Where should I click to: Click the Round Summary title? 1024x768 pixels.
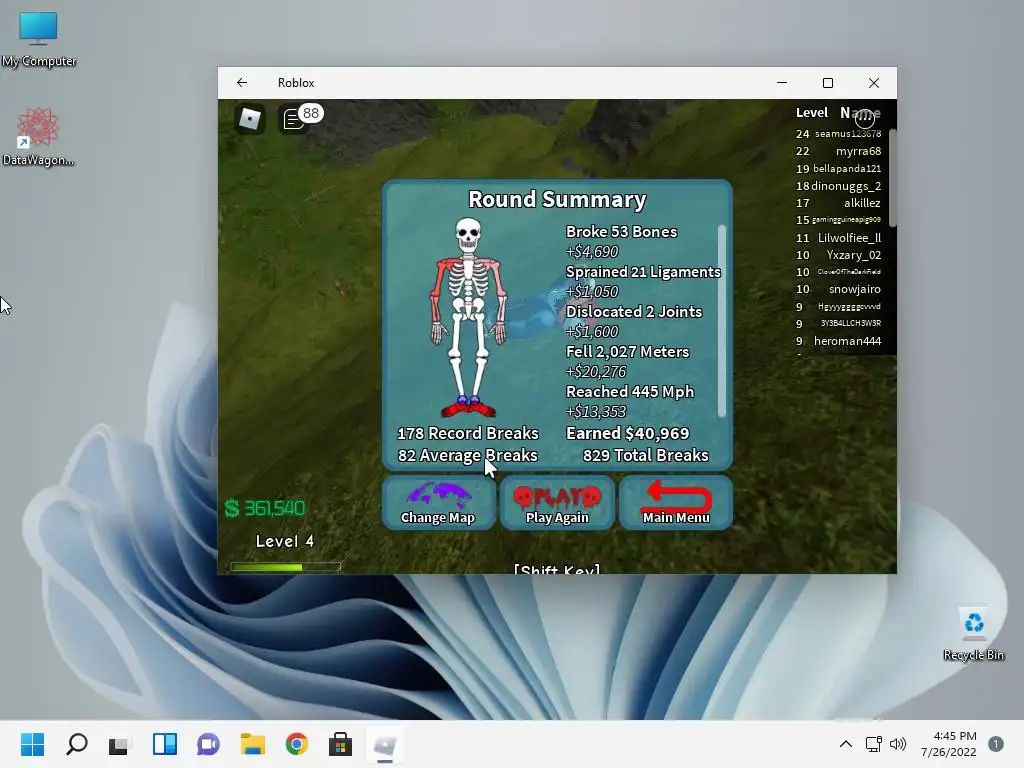pos(557,199)
